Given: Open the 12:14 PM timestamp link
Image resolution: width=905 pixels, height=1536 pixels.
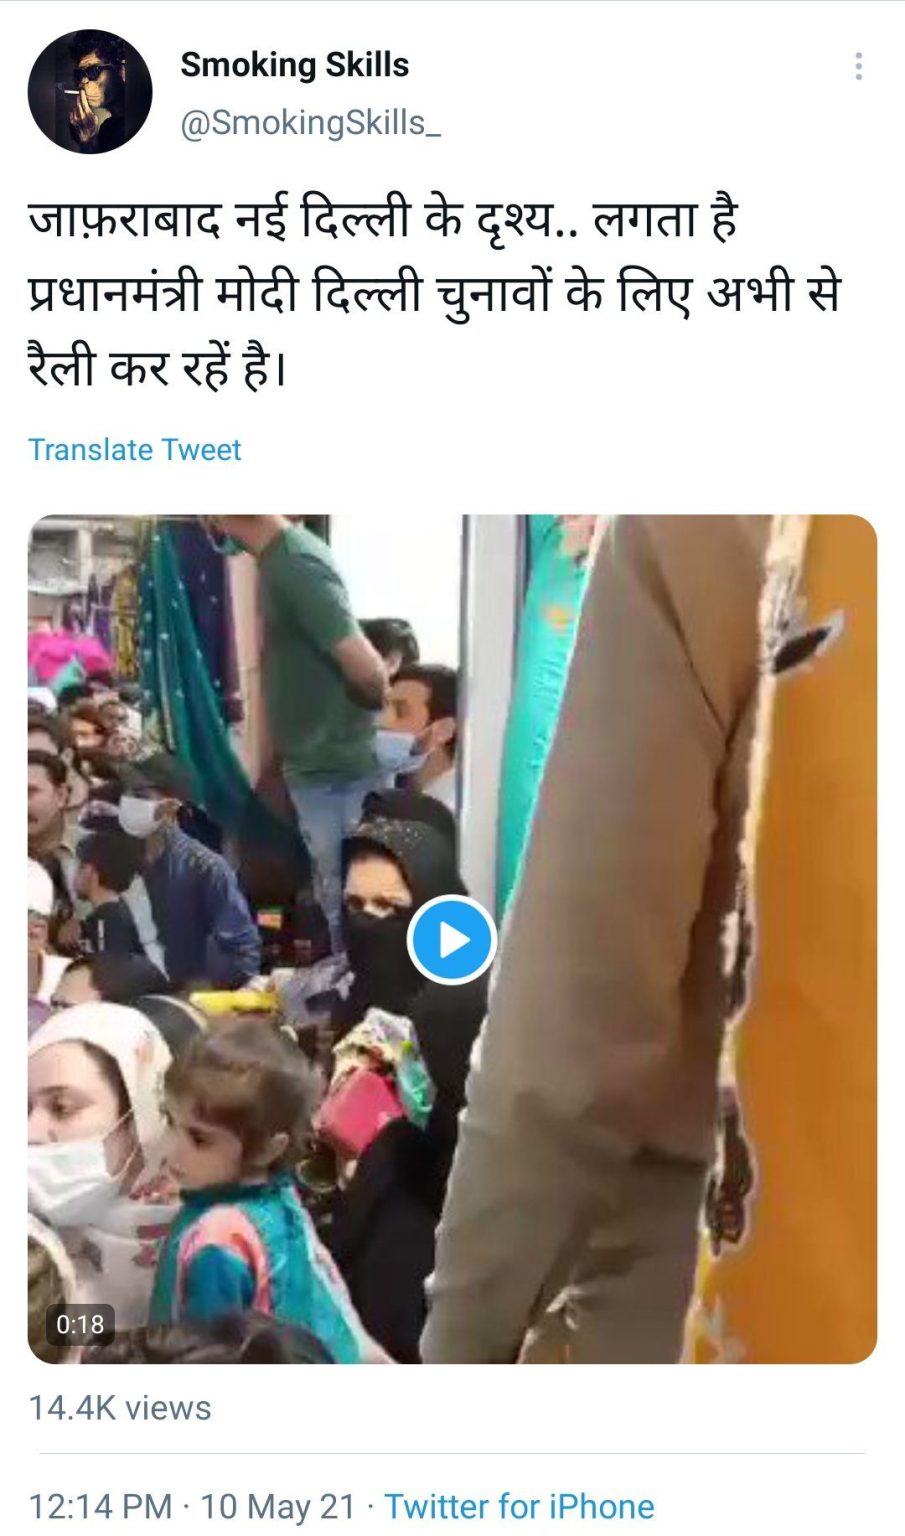Looking at the screenshot, I should tap(100, 1506).
